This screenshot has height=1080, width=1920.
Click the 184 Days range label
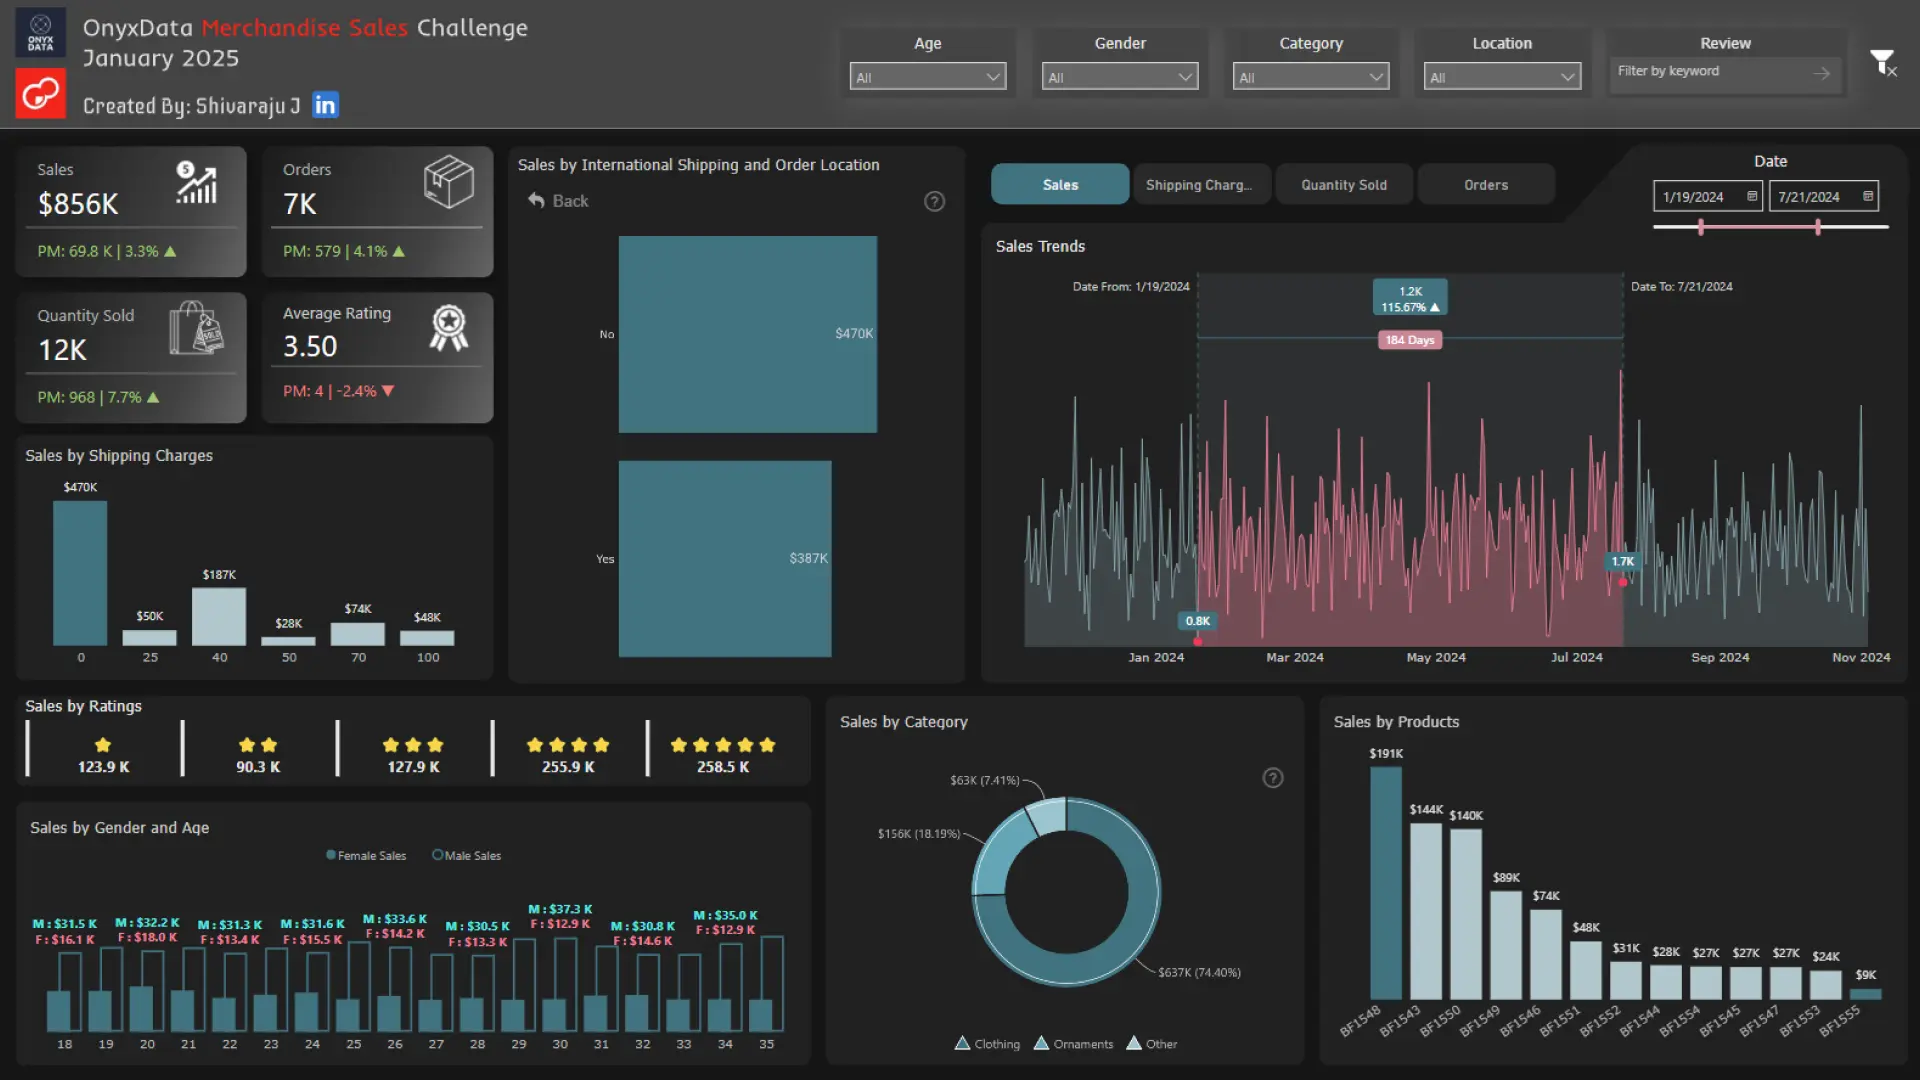[1410, 340]
